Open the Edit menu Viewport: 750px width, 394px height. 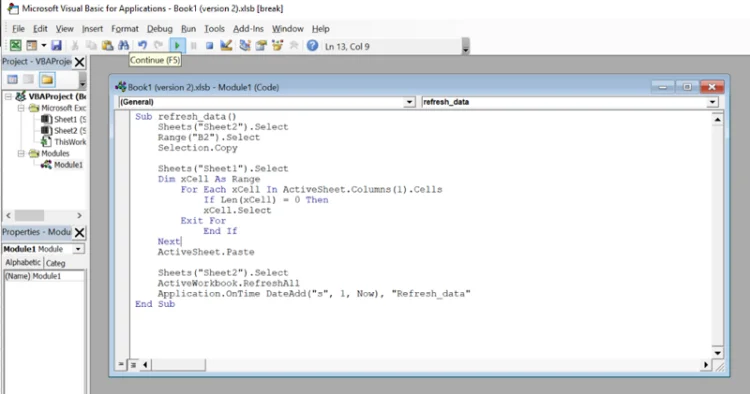pyautogui.click(x=40, y=29)
